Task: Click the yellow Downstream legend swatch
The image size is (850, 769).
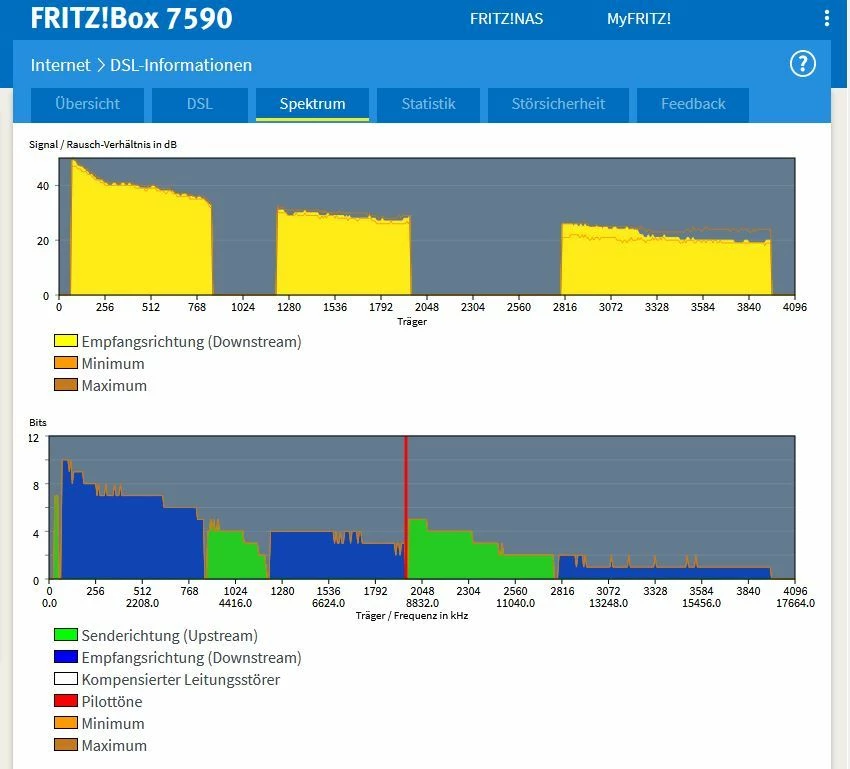Action: pyautogui.click(x=66, y=341)
